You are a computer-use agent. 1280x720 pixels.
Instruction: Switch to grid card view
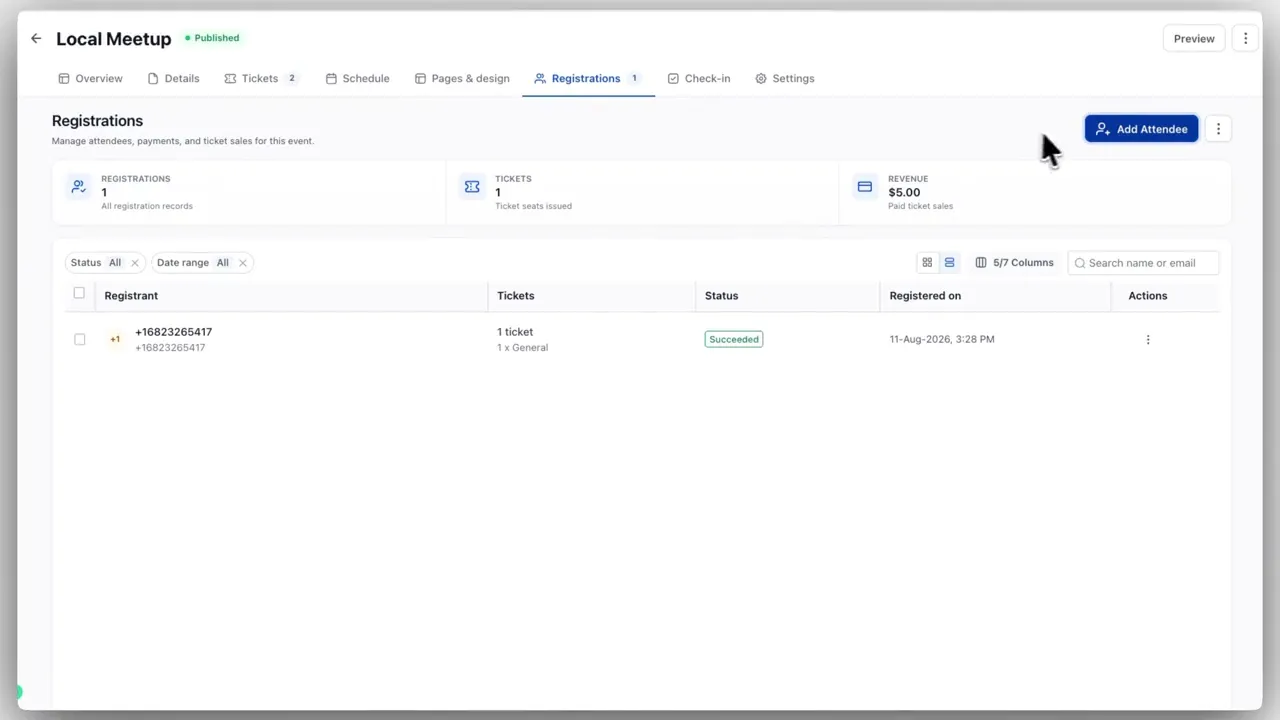[x=927, y=263]
